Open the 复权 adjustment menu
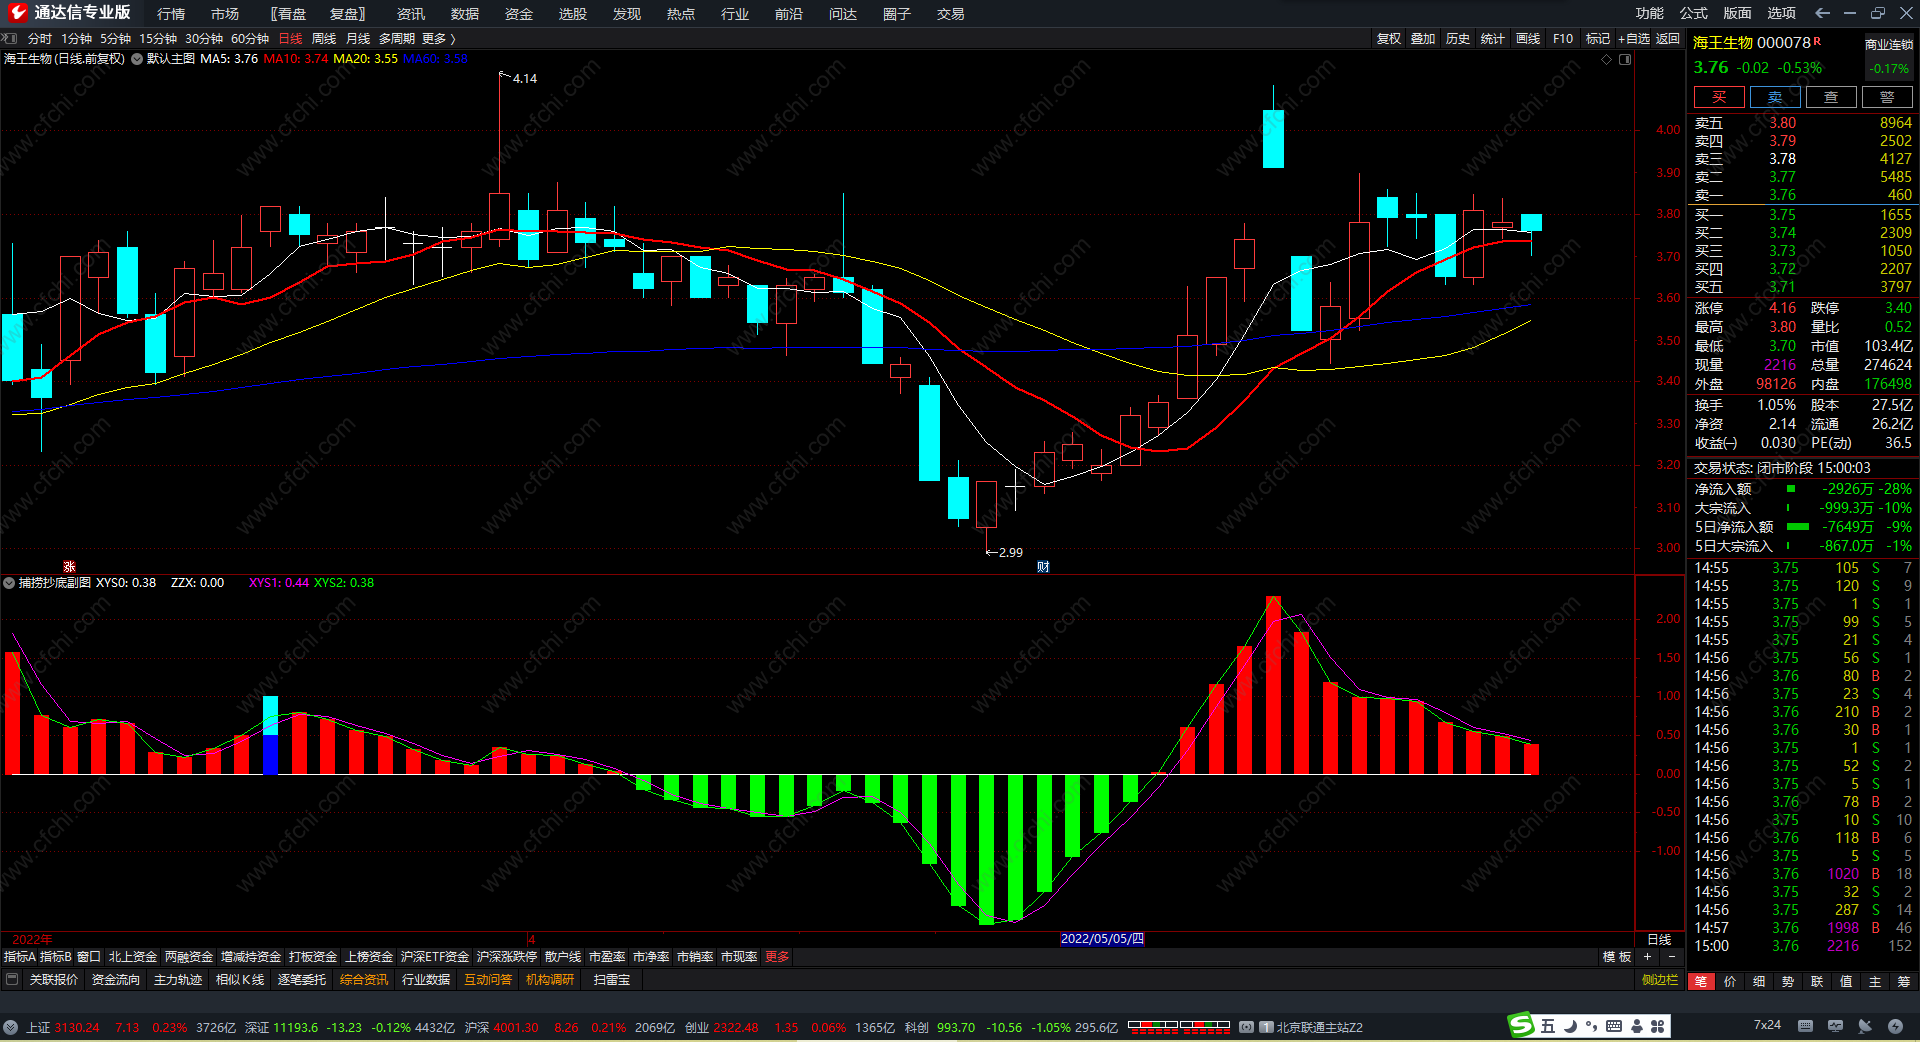The image size is (1920, 1042). coord(1389,38)
